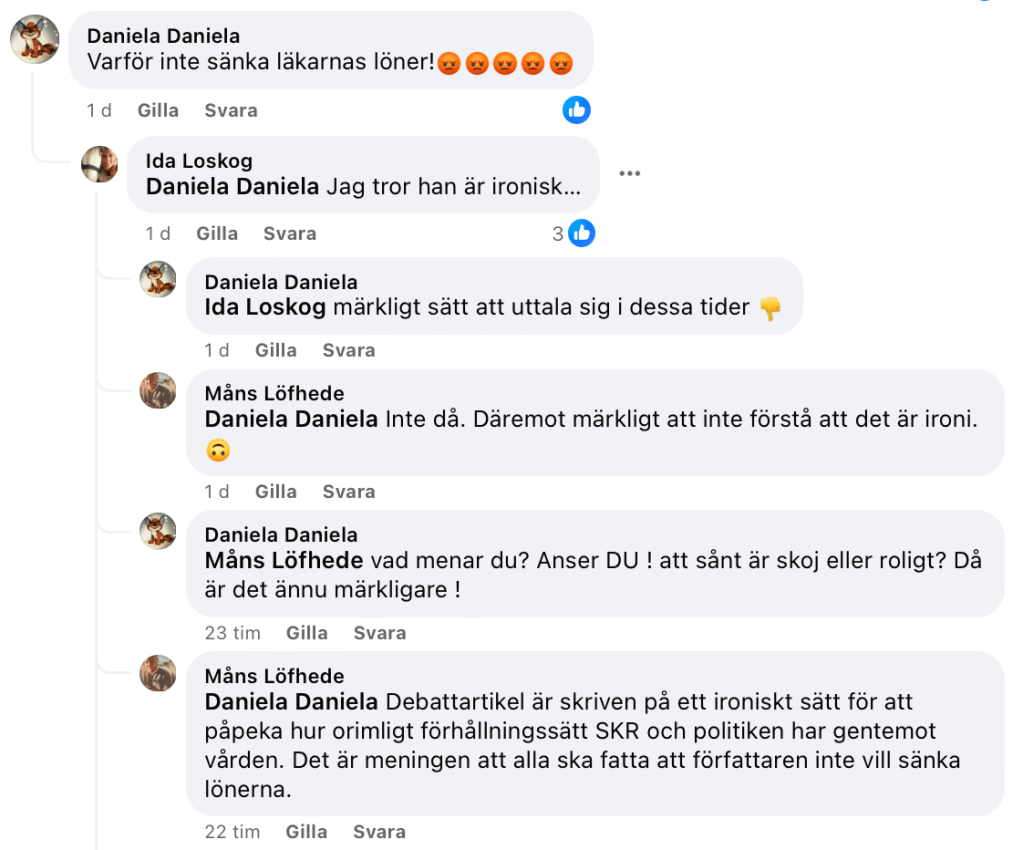The image size is (1023, 850).
Task: Click the thumbs-up reaction icon on Ida Loskog's comment
Action: tap(582, 233)
